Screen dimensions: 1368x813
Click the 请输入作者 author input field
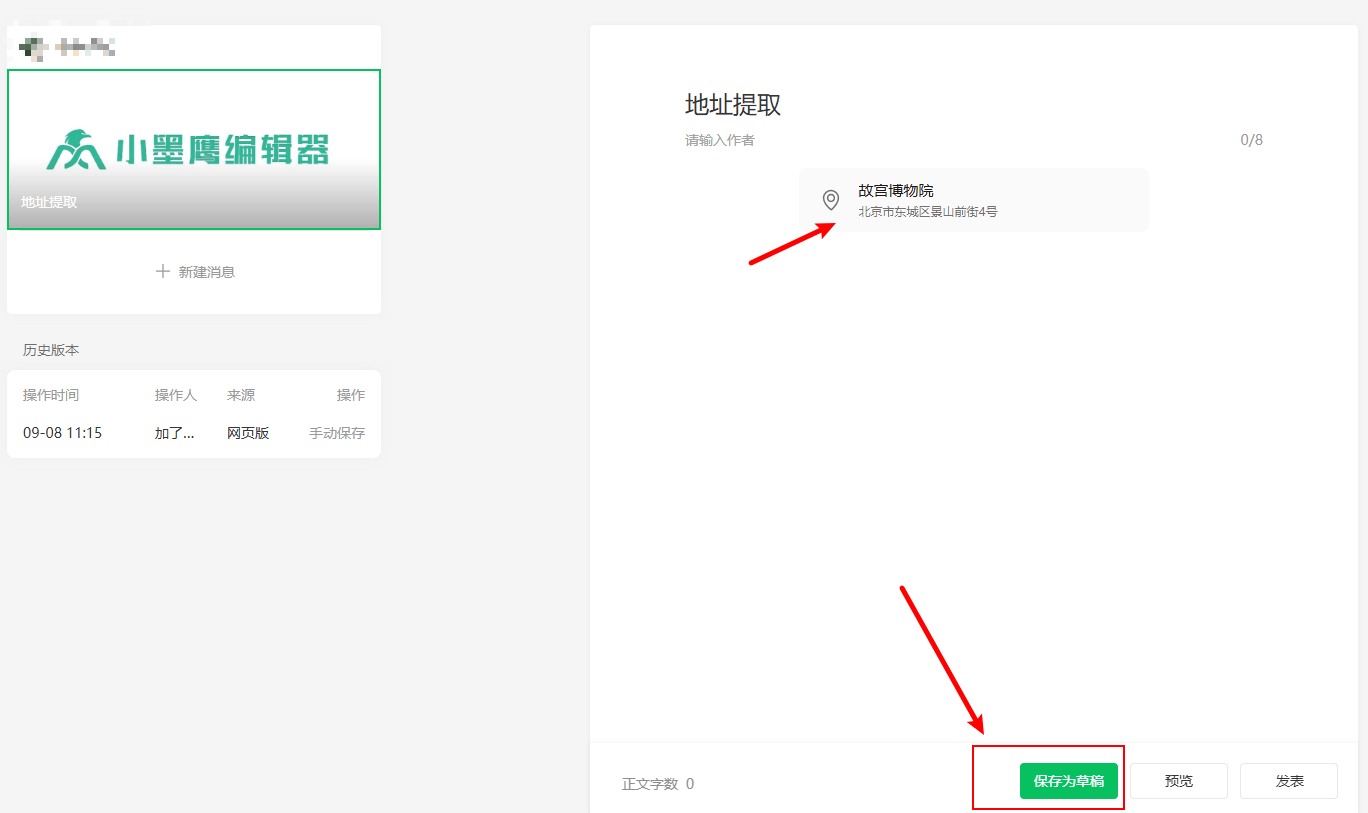pos(720,140)
